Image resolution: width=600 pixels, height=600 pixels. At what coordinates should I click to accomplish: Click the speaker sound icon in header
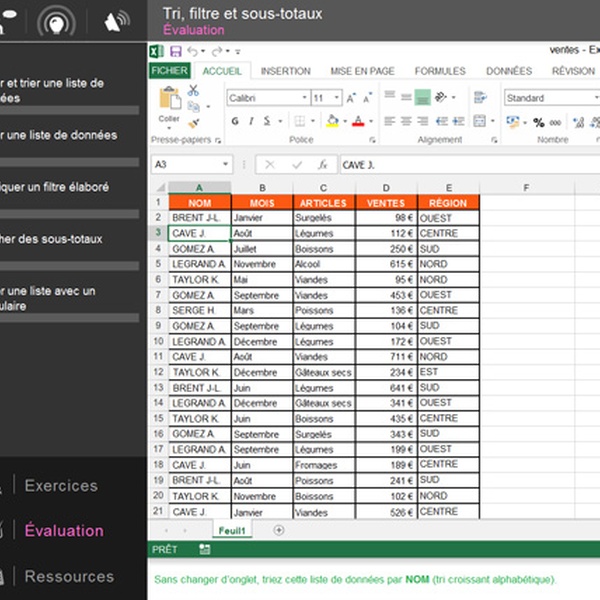[x=117, y=21]
